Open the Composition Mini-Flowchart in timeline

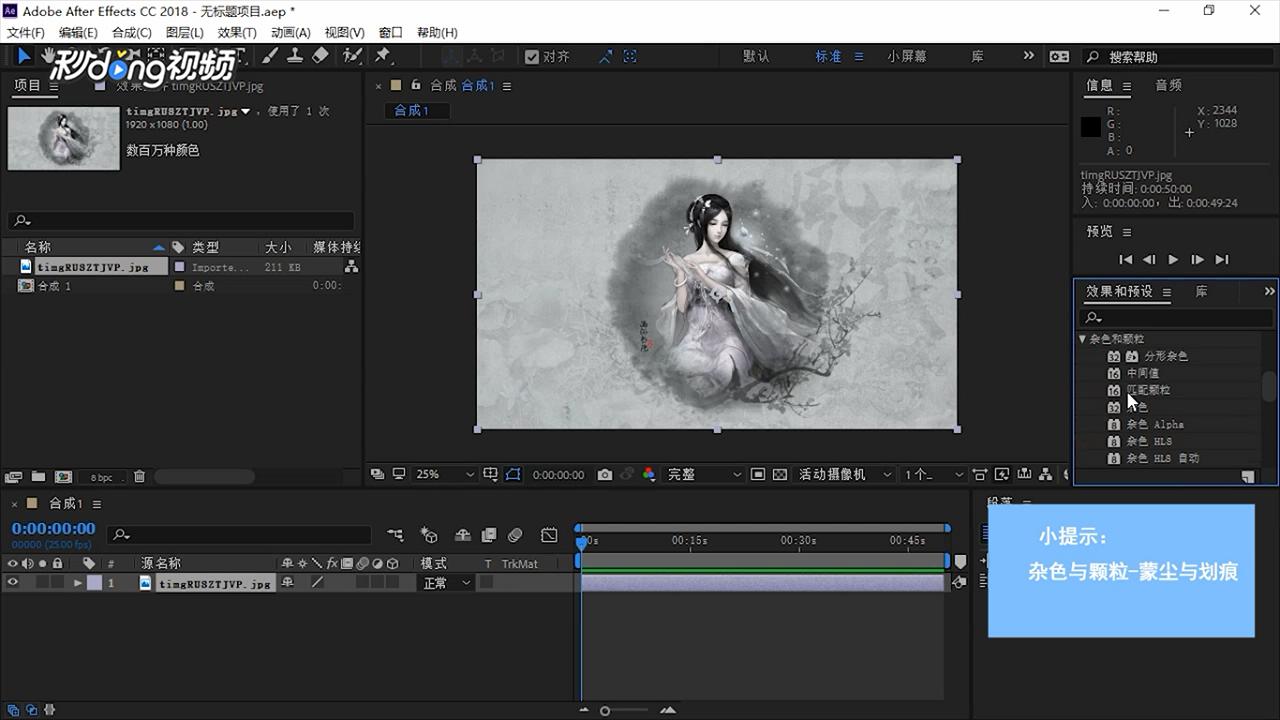pos(396,535)
